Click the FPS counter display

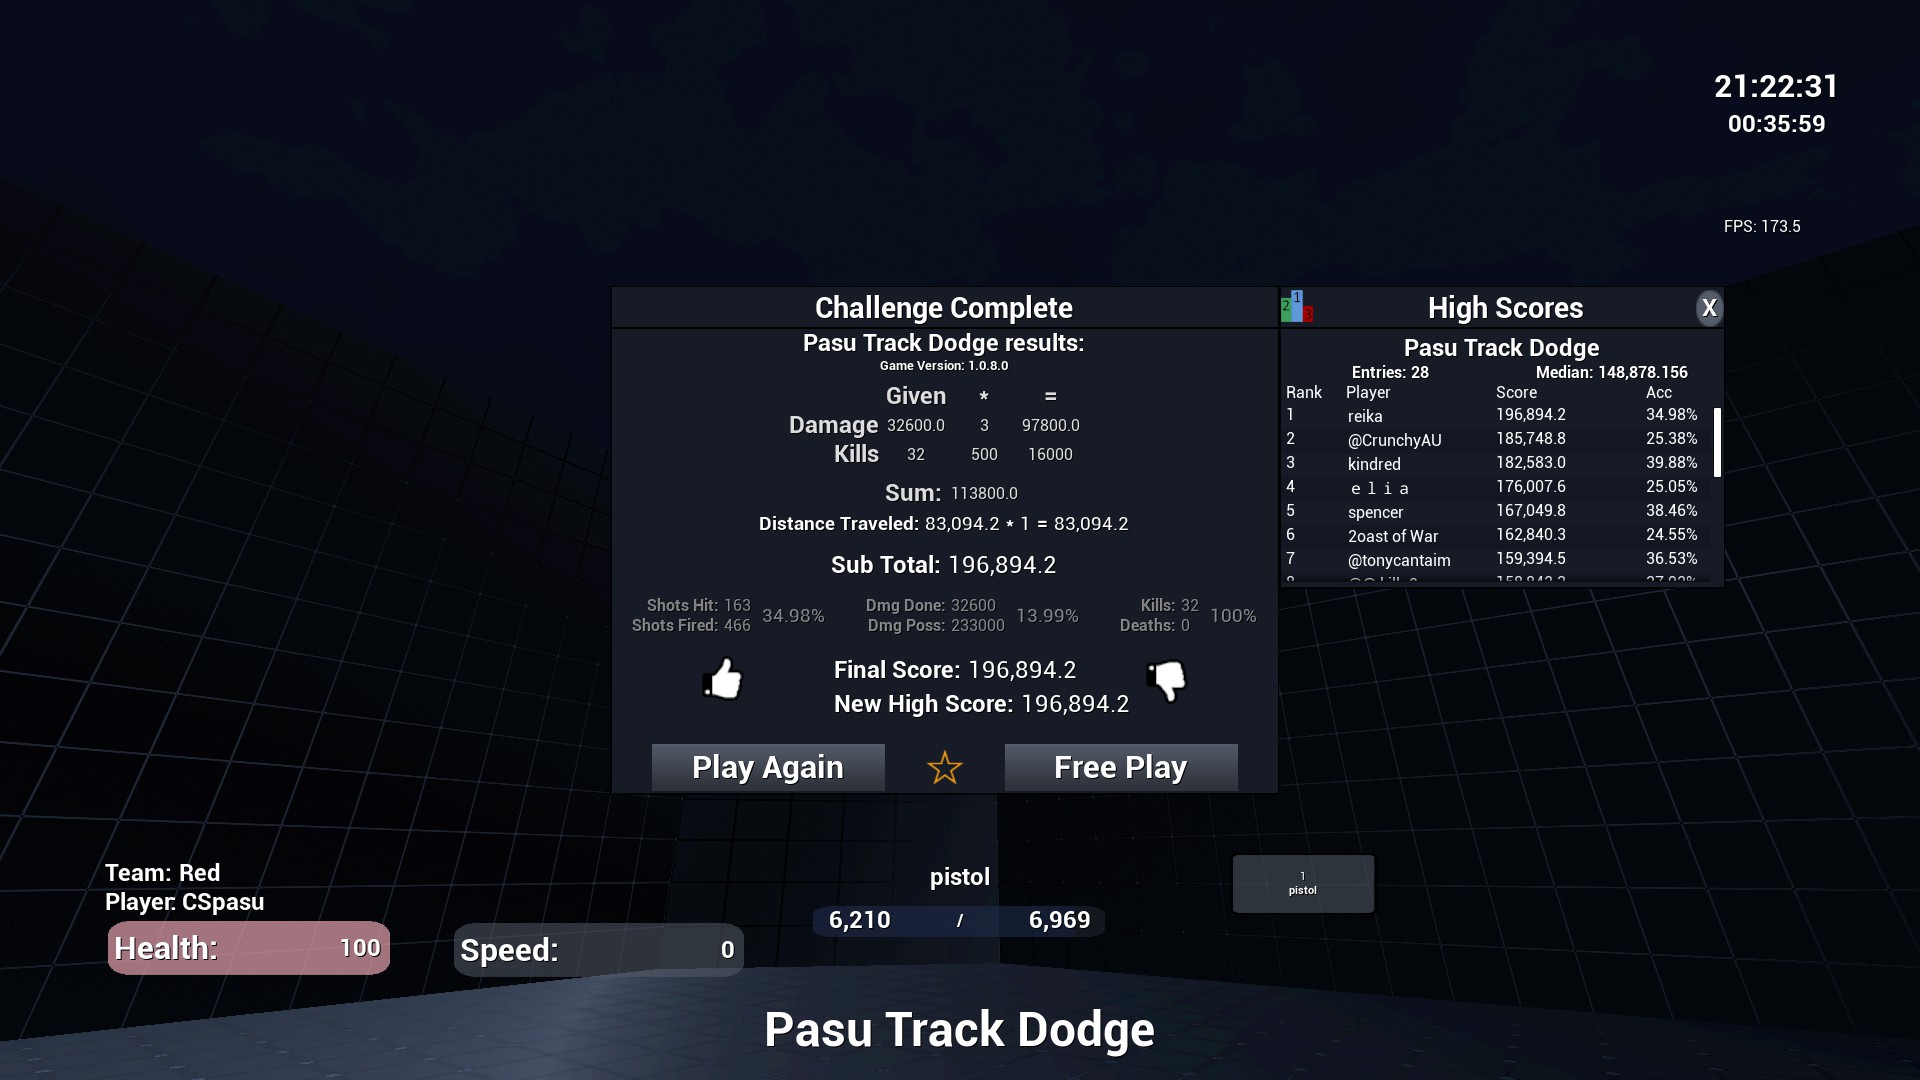click(x=1762, y=226)
